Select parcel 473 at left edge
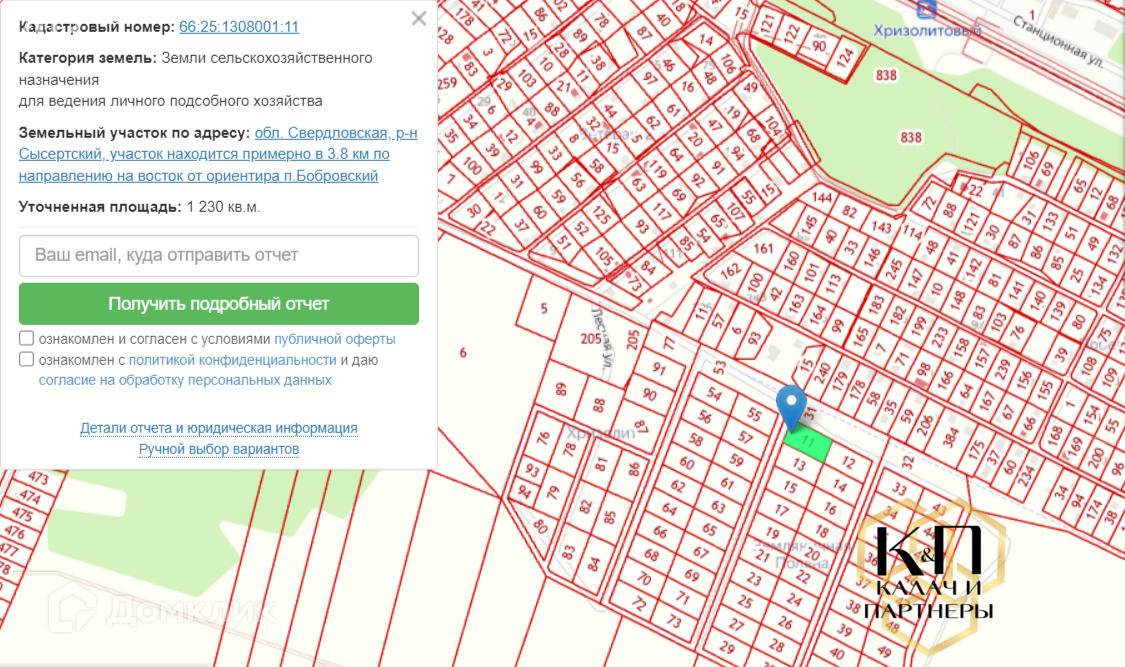 click(38, 478)
